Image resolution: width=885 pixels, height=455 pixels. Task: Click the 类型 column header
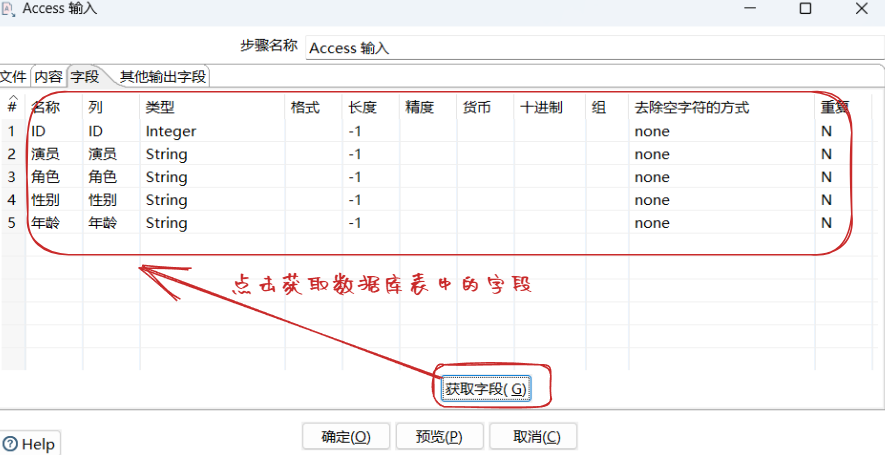pos(212,107)
